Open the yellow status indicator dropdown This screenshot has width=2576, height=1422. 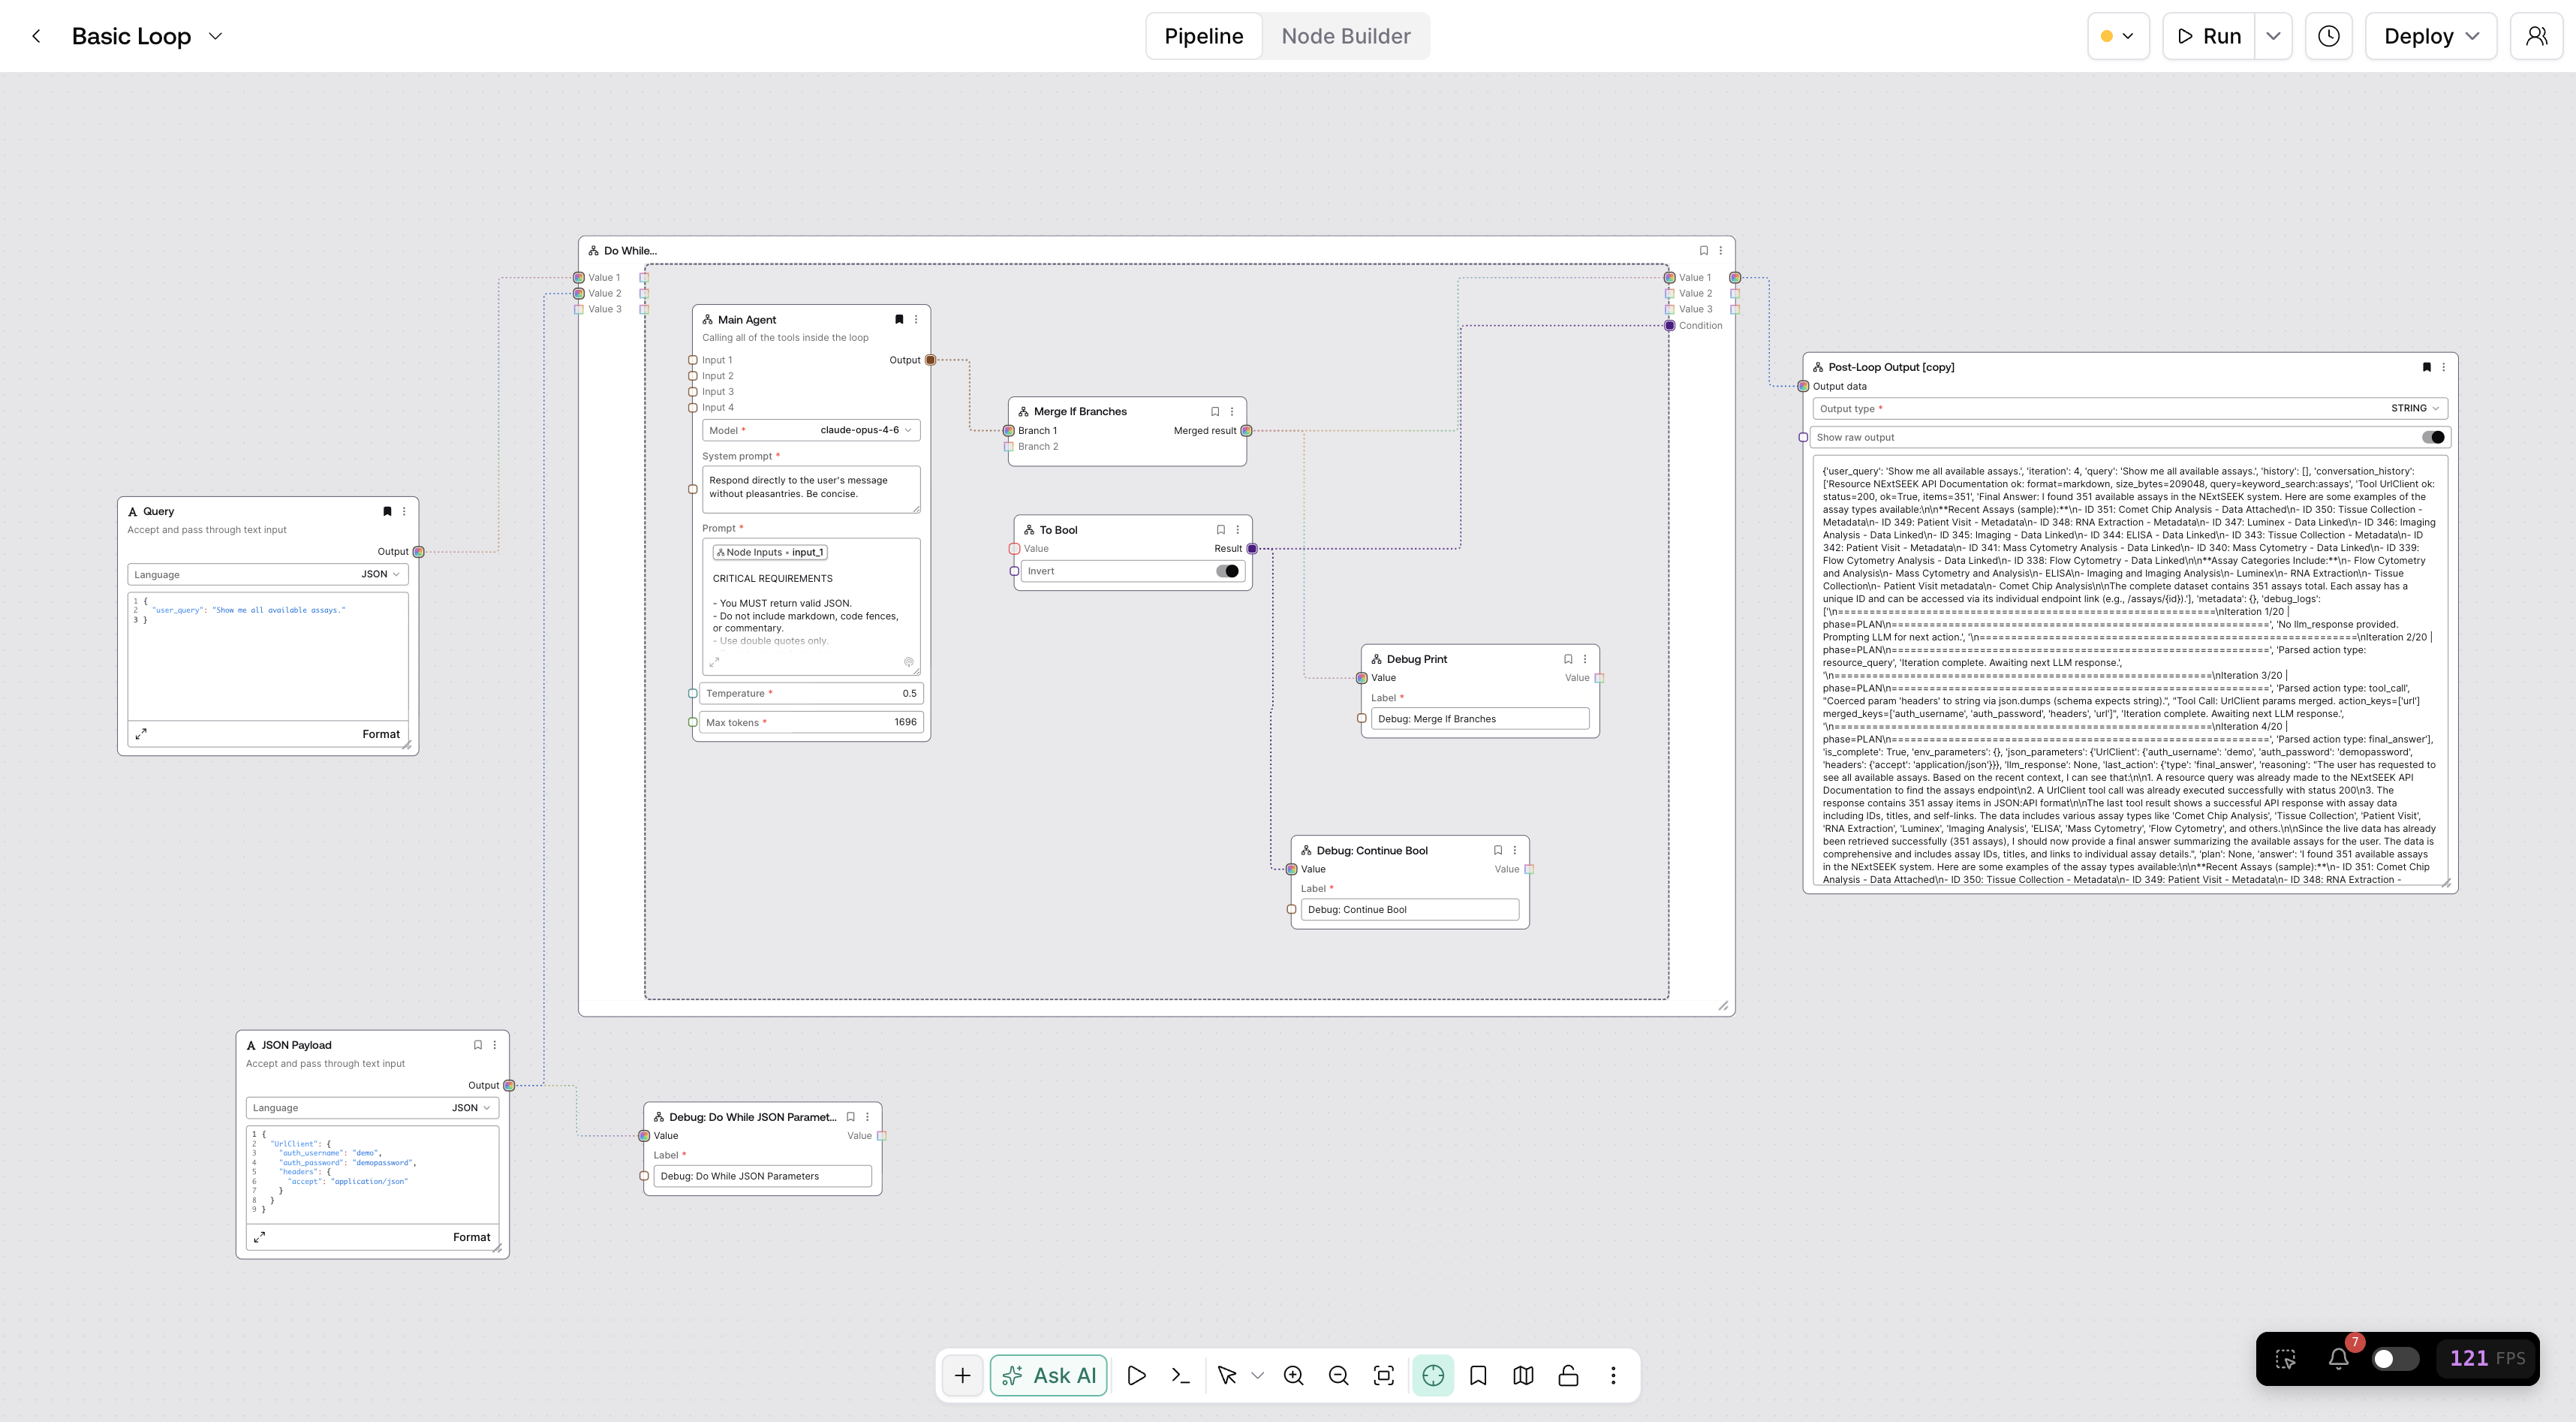2118,36
